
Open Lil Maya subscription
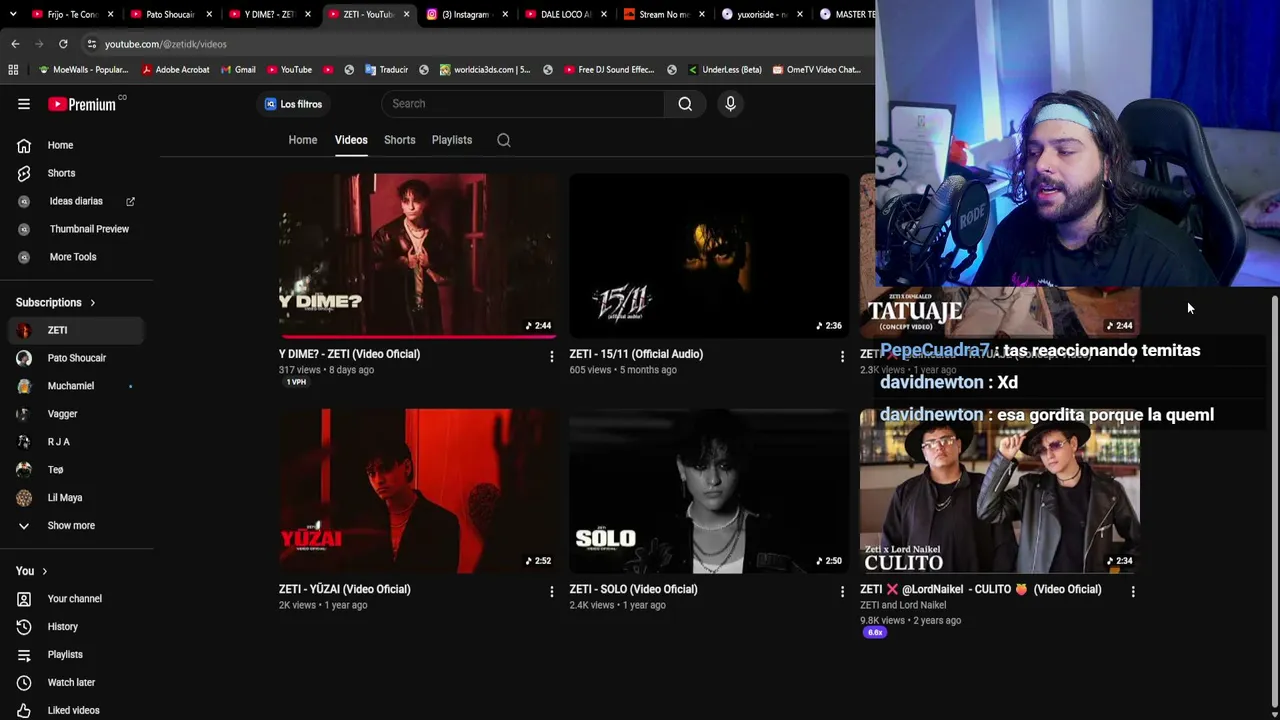pyautogui.click(x=77, y=498)
